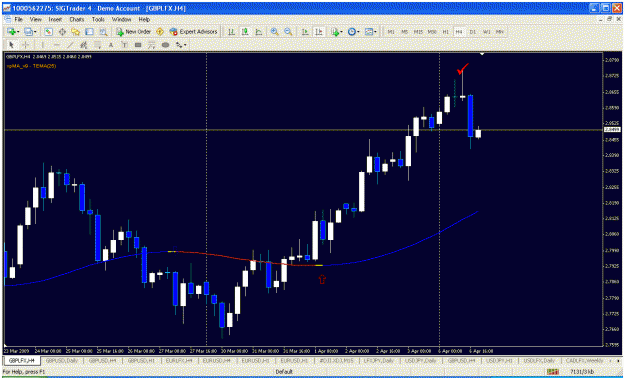Screen dimensions: 625x378
Task: Open the Templates icon
Action: pos(369,32)
